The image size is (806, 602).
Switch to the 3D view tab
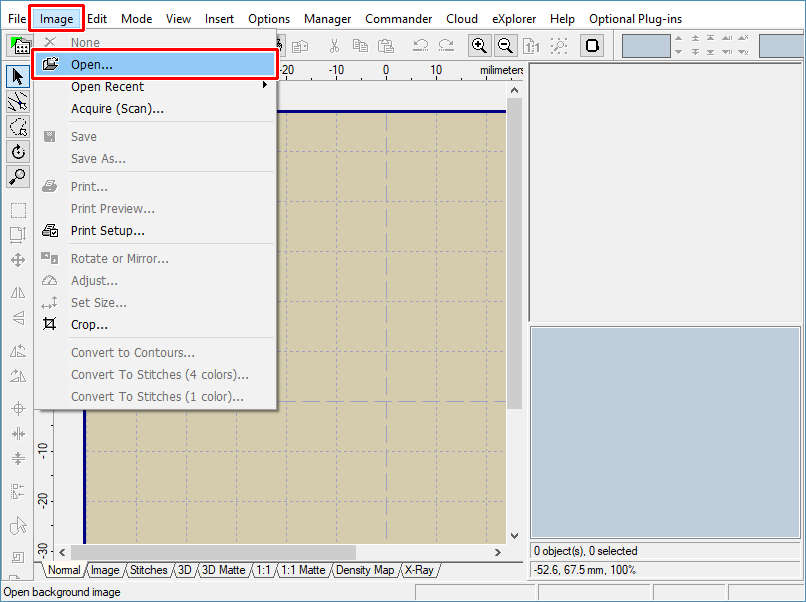(185, 570)
